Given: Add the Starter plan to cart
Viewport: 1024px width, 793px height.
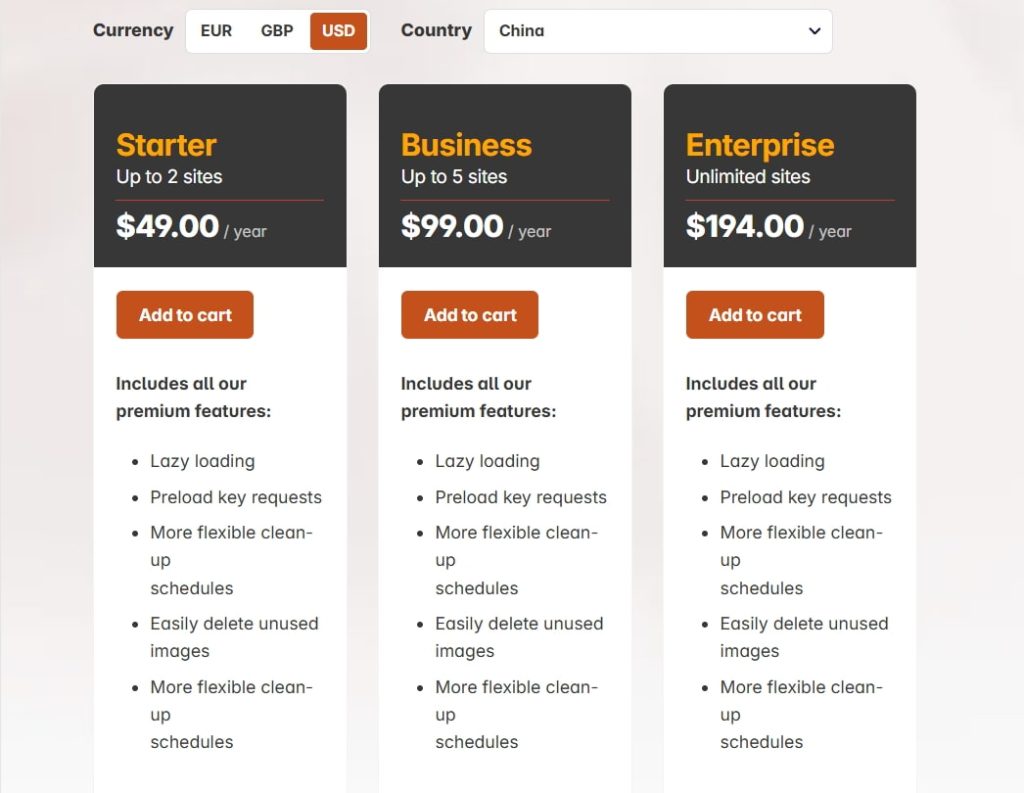Looking at the screenshot, I should click(185, 315).
